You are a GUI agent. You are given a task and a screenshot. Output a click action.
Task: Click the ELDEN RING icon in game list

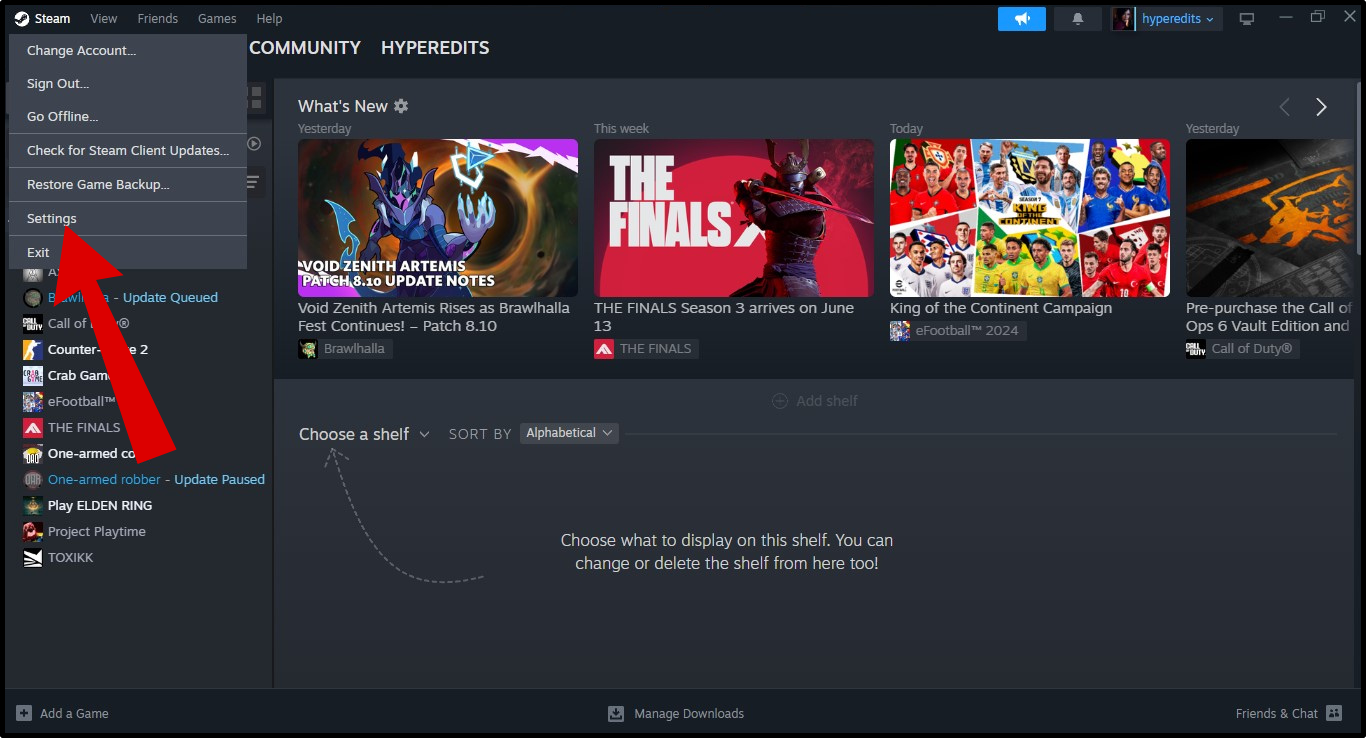pos(33,506)
